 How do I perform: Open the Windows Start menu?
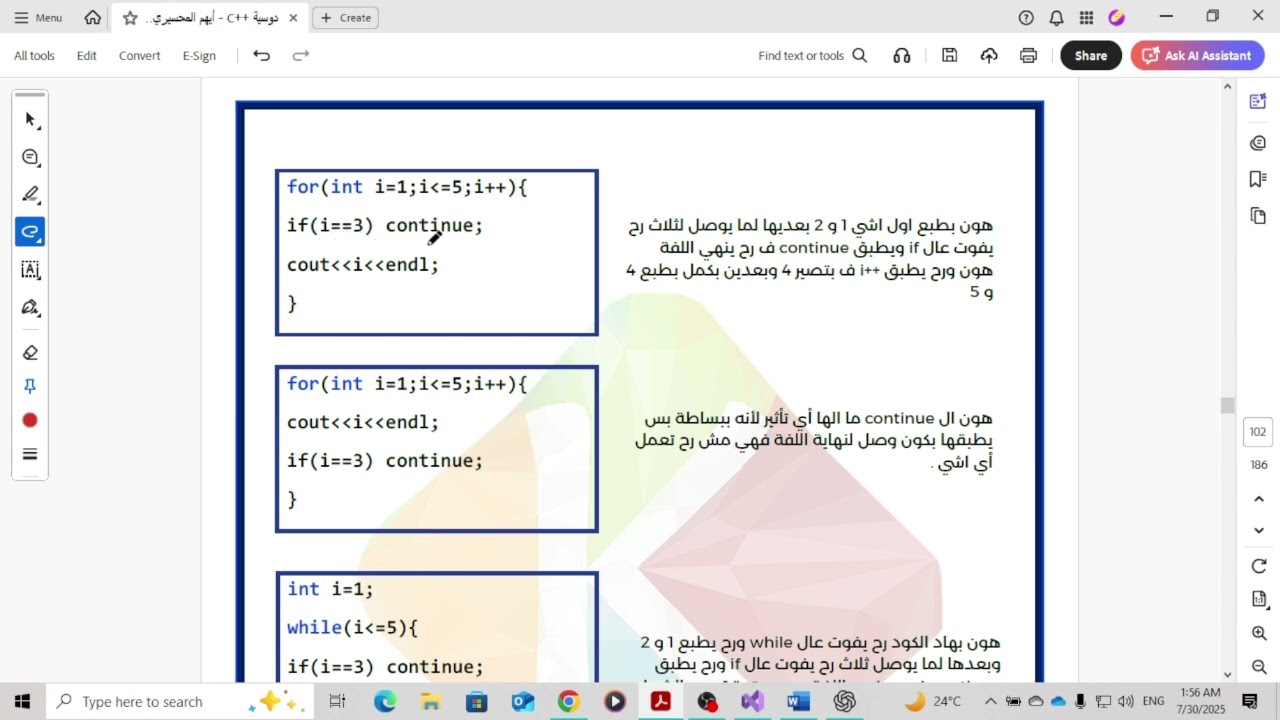point(22,702)
